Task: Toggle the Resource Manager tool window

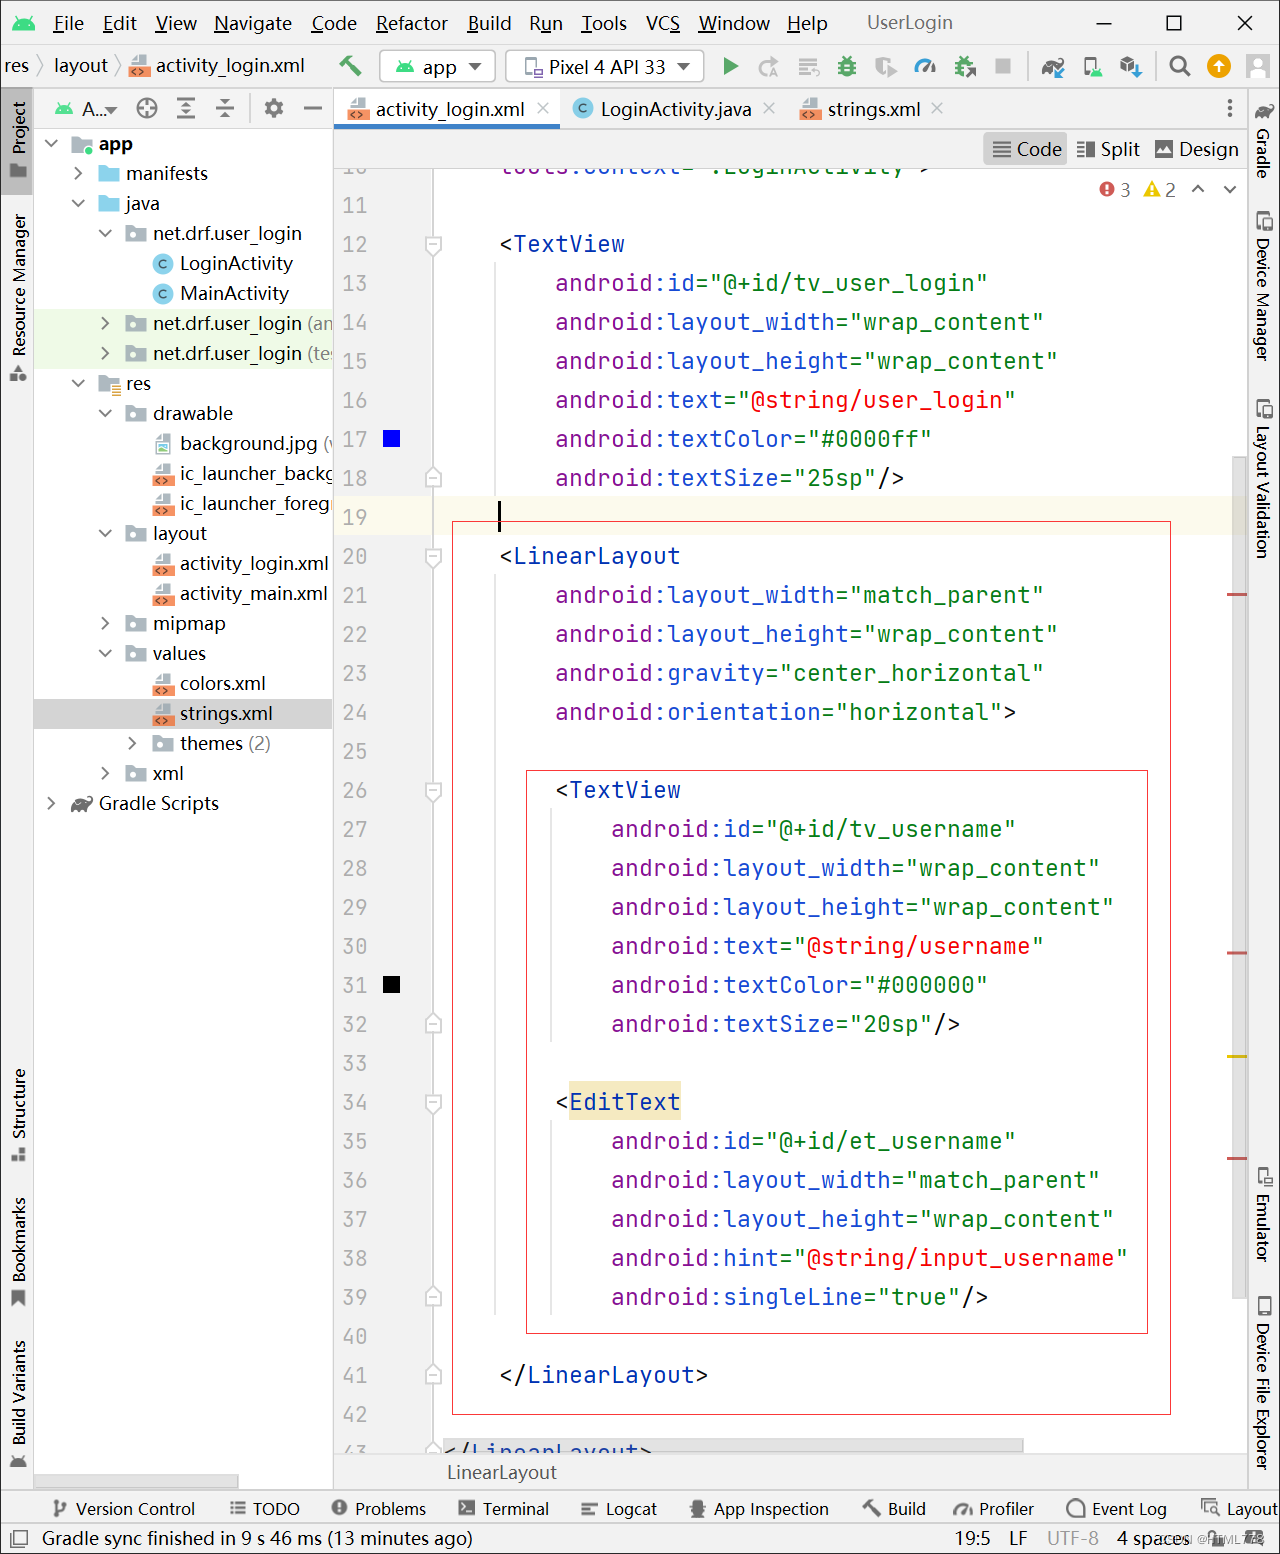Action: click(x=18, y=298)
